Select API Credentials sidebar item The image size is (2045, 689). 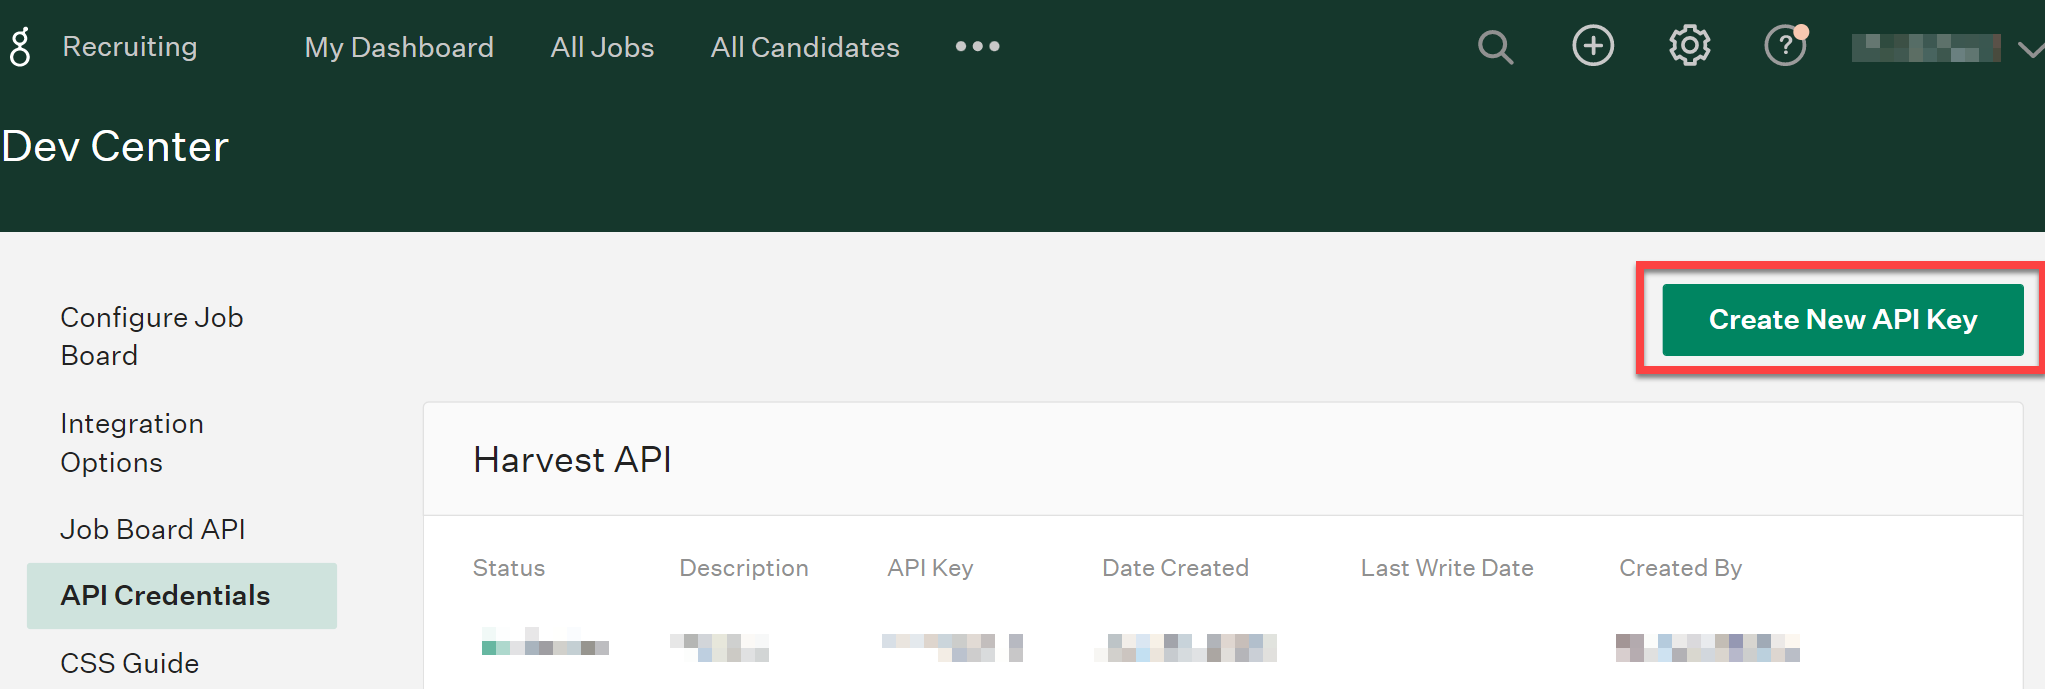182,596
